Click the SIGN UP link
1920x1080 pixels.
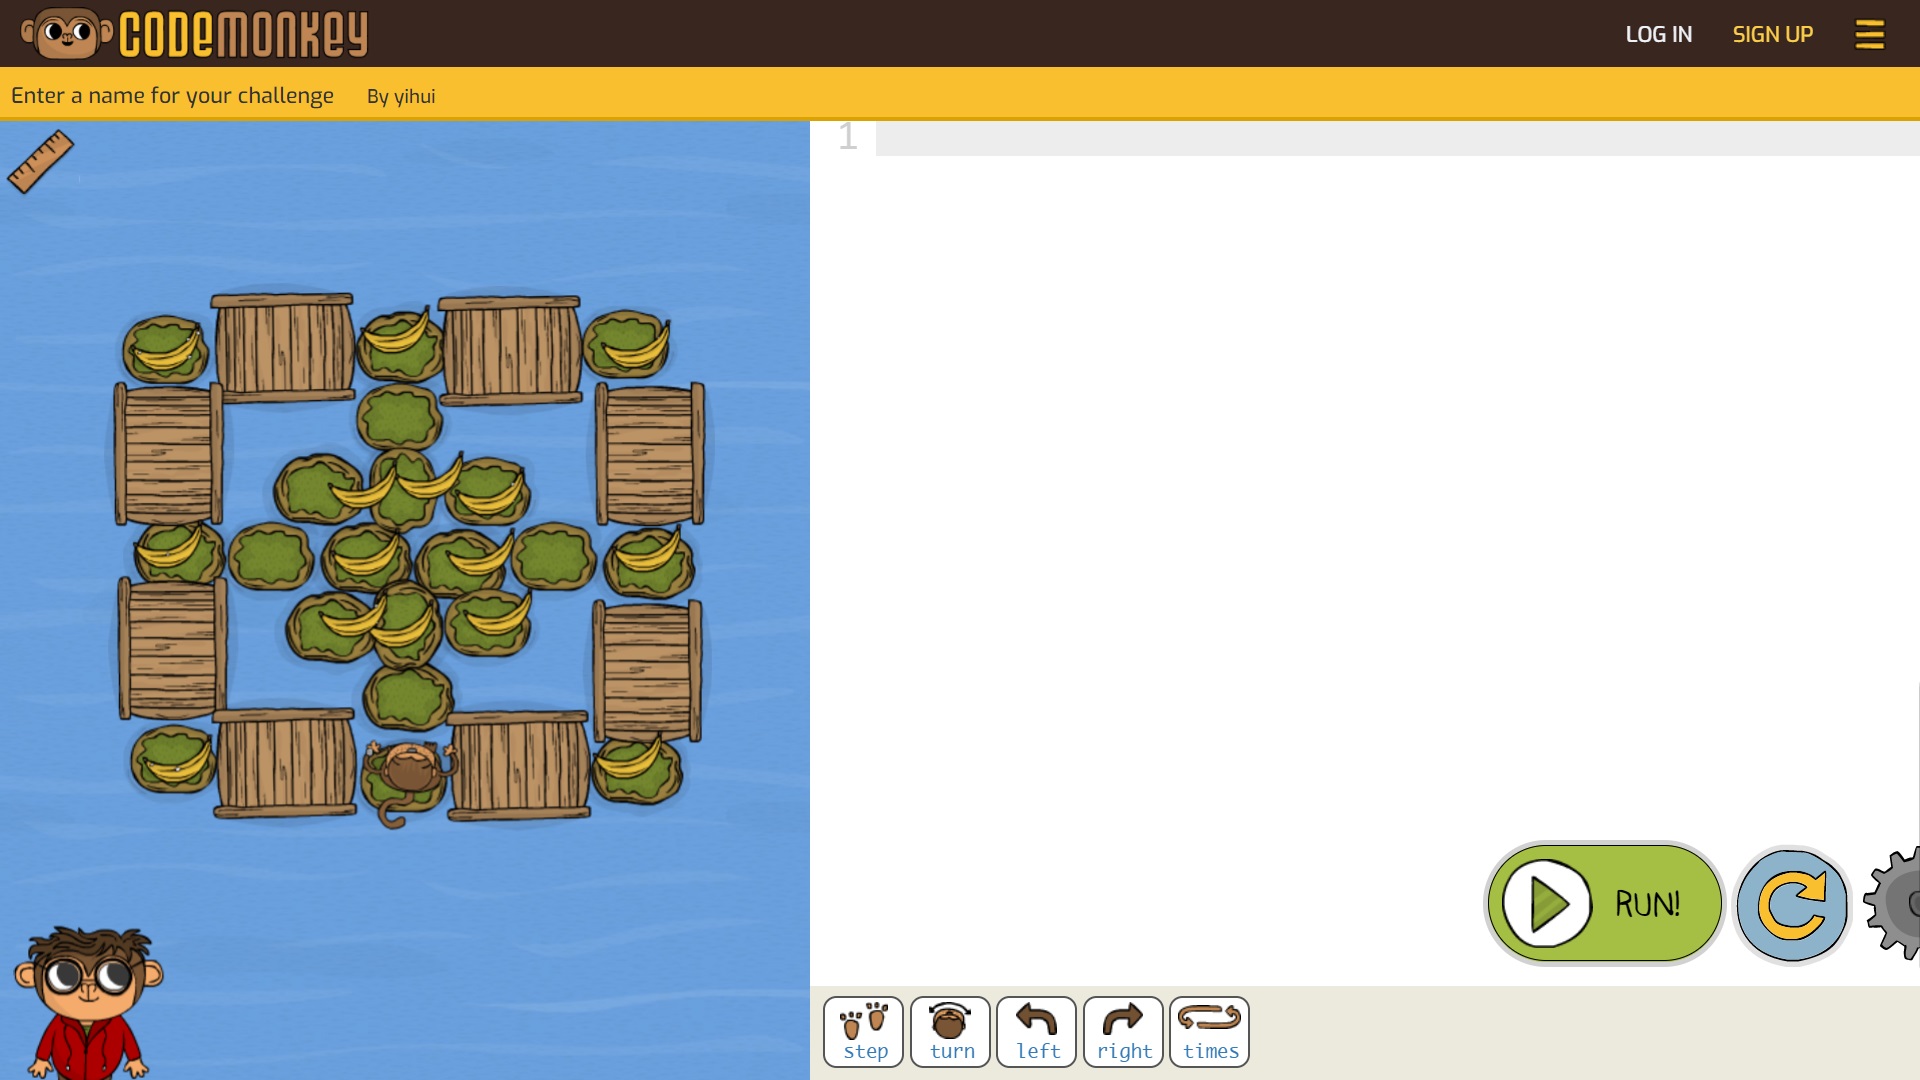(x=1773, y=34)
